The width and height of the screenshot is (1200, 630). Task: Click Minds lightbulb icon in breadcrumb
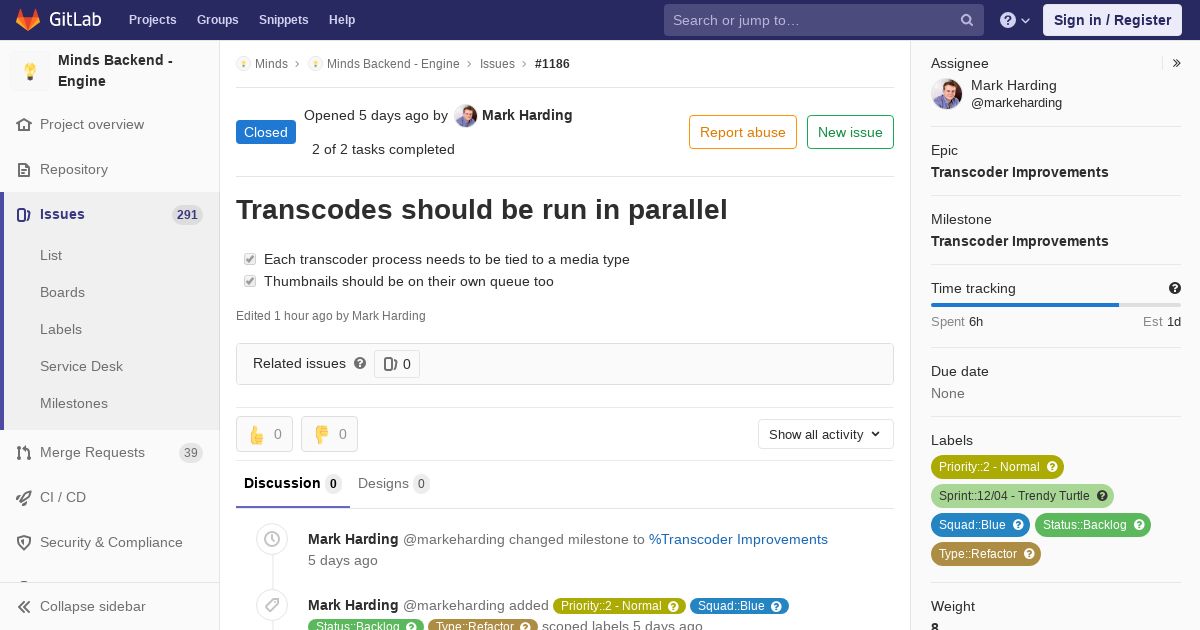tap(243, 64)
